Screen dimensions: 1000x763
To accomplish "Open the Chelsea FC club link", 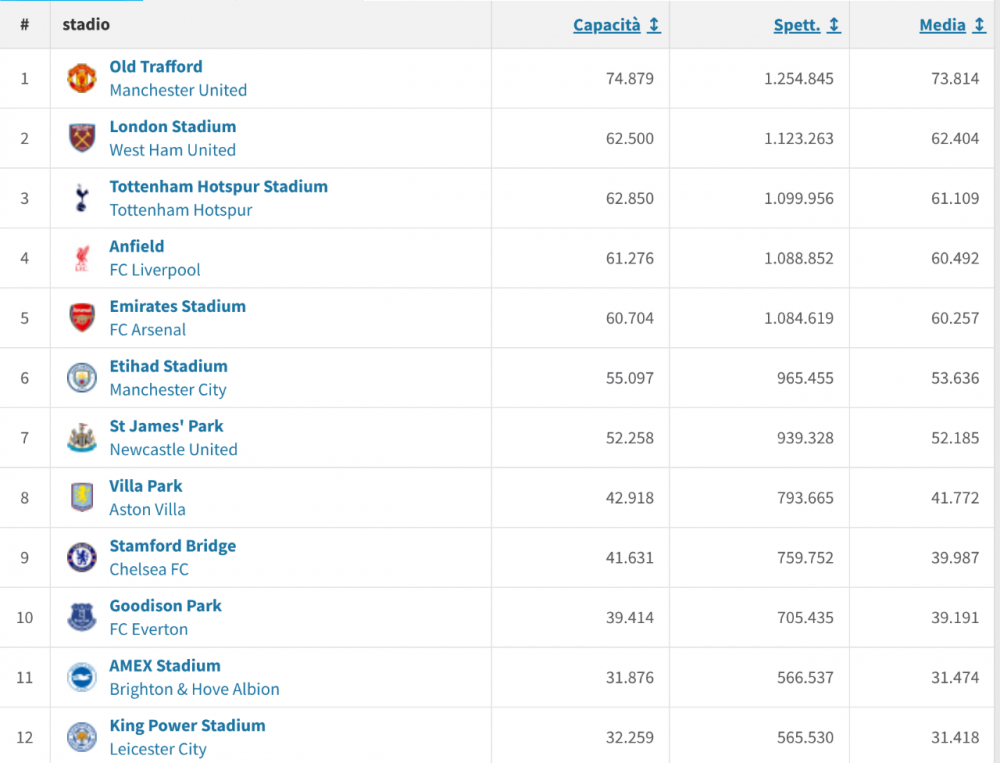I will coord(149,570).
